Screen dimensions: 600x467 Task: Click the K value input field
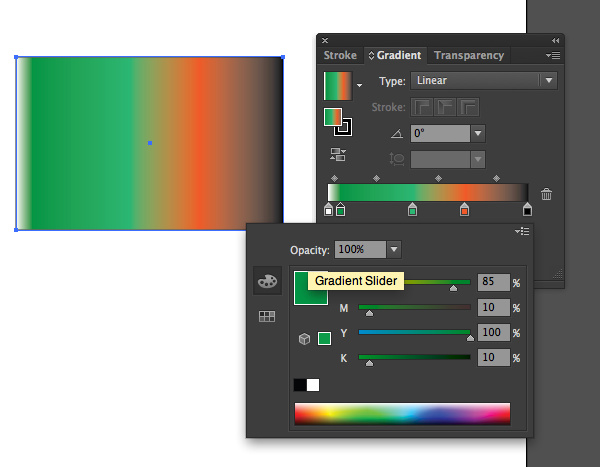[493, 358]
